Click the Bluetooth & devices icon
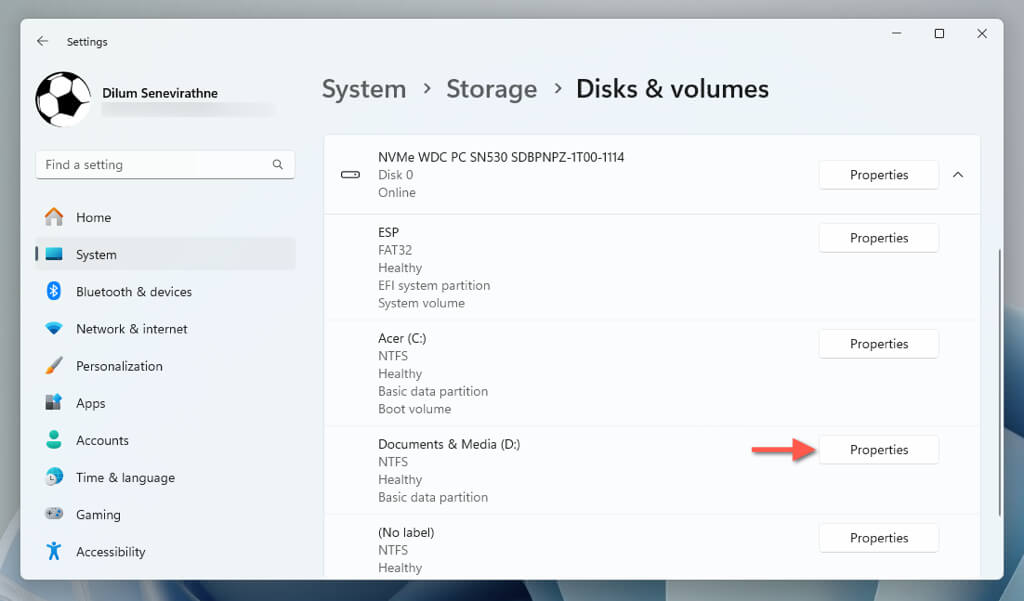 coord(54,291)
